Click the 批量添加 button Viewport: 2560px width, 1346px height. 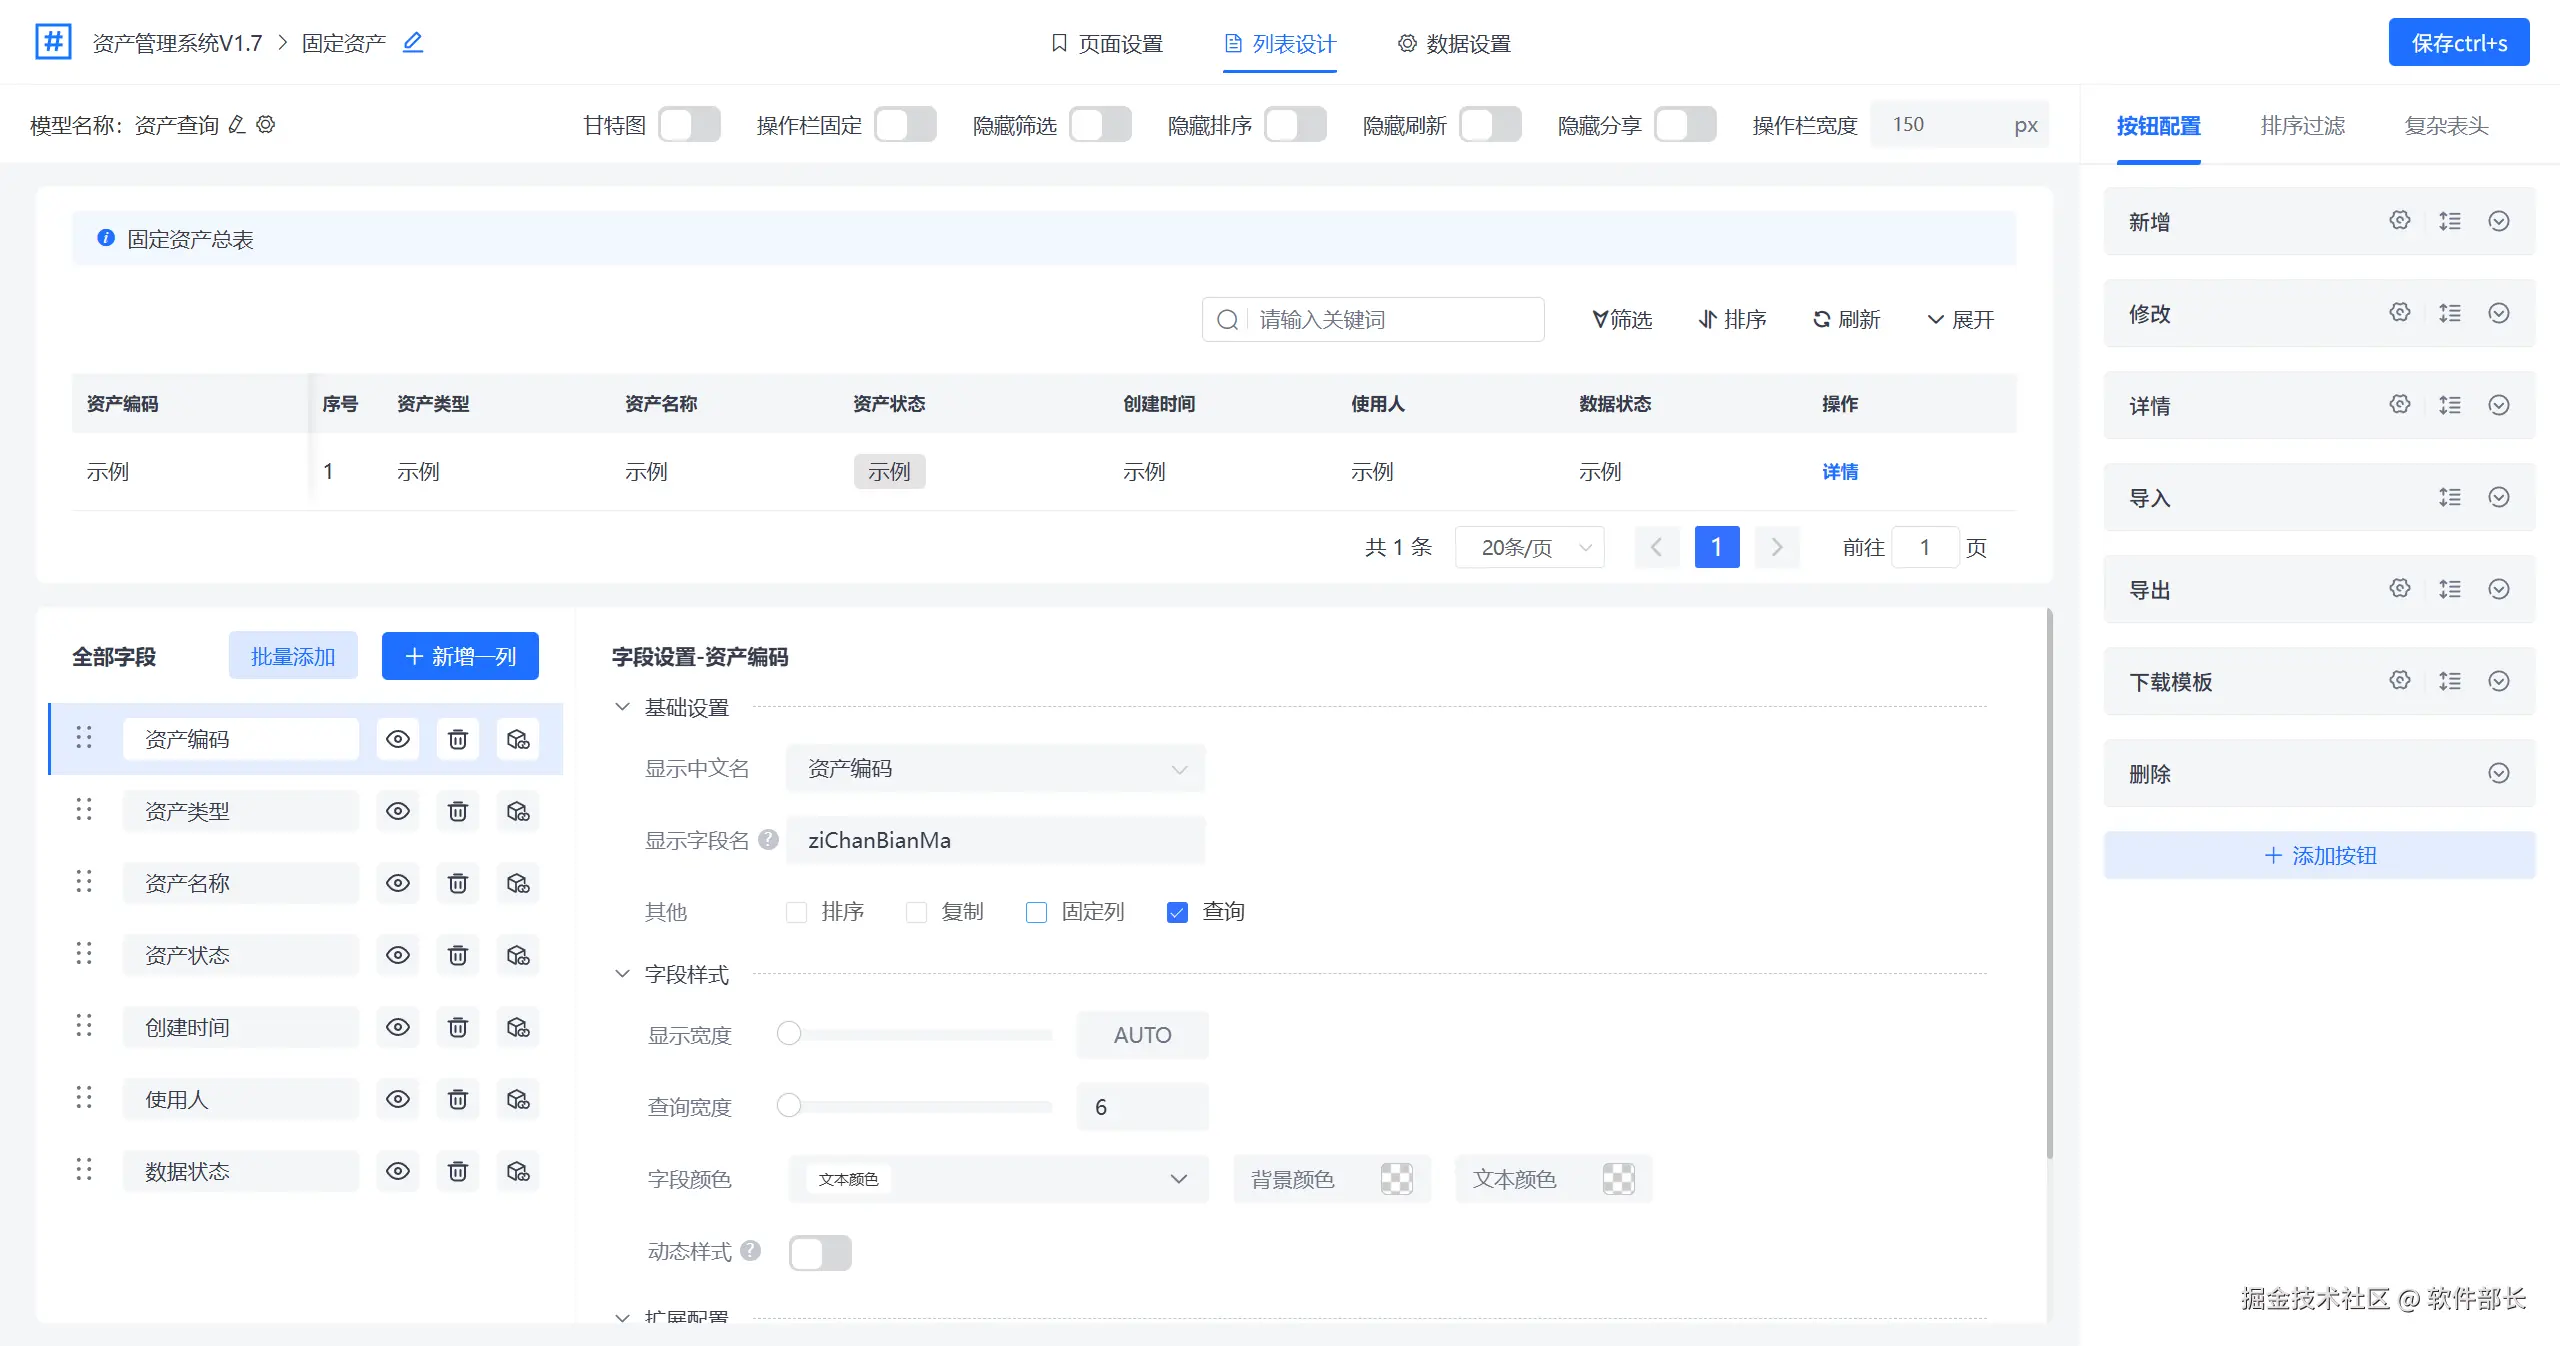coord(293,656)
